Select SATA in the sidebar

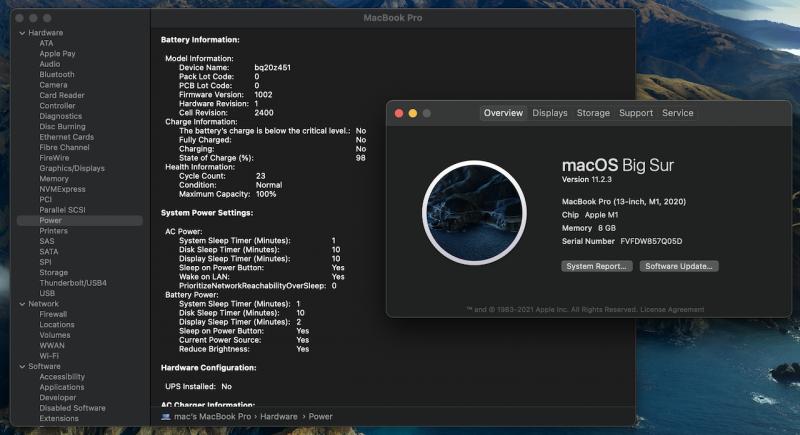[48, 252]
